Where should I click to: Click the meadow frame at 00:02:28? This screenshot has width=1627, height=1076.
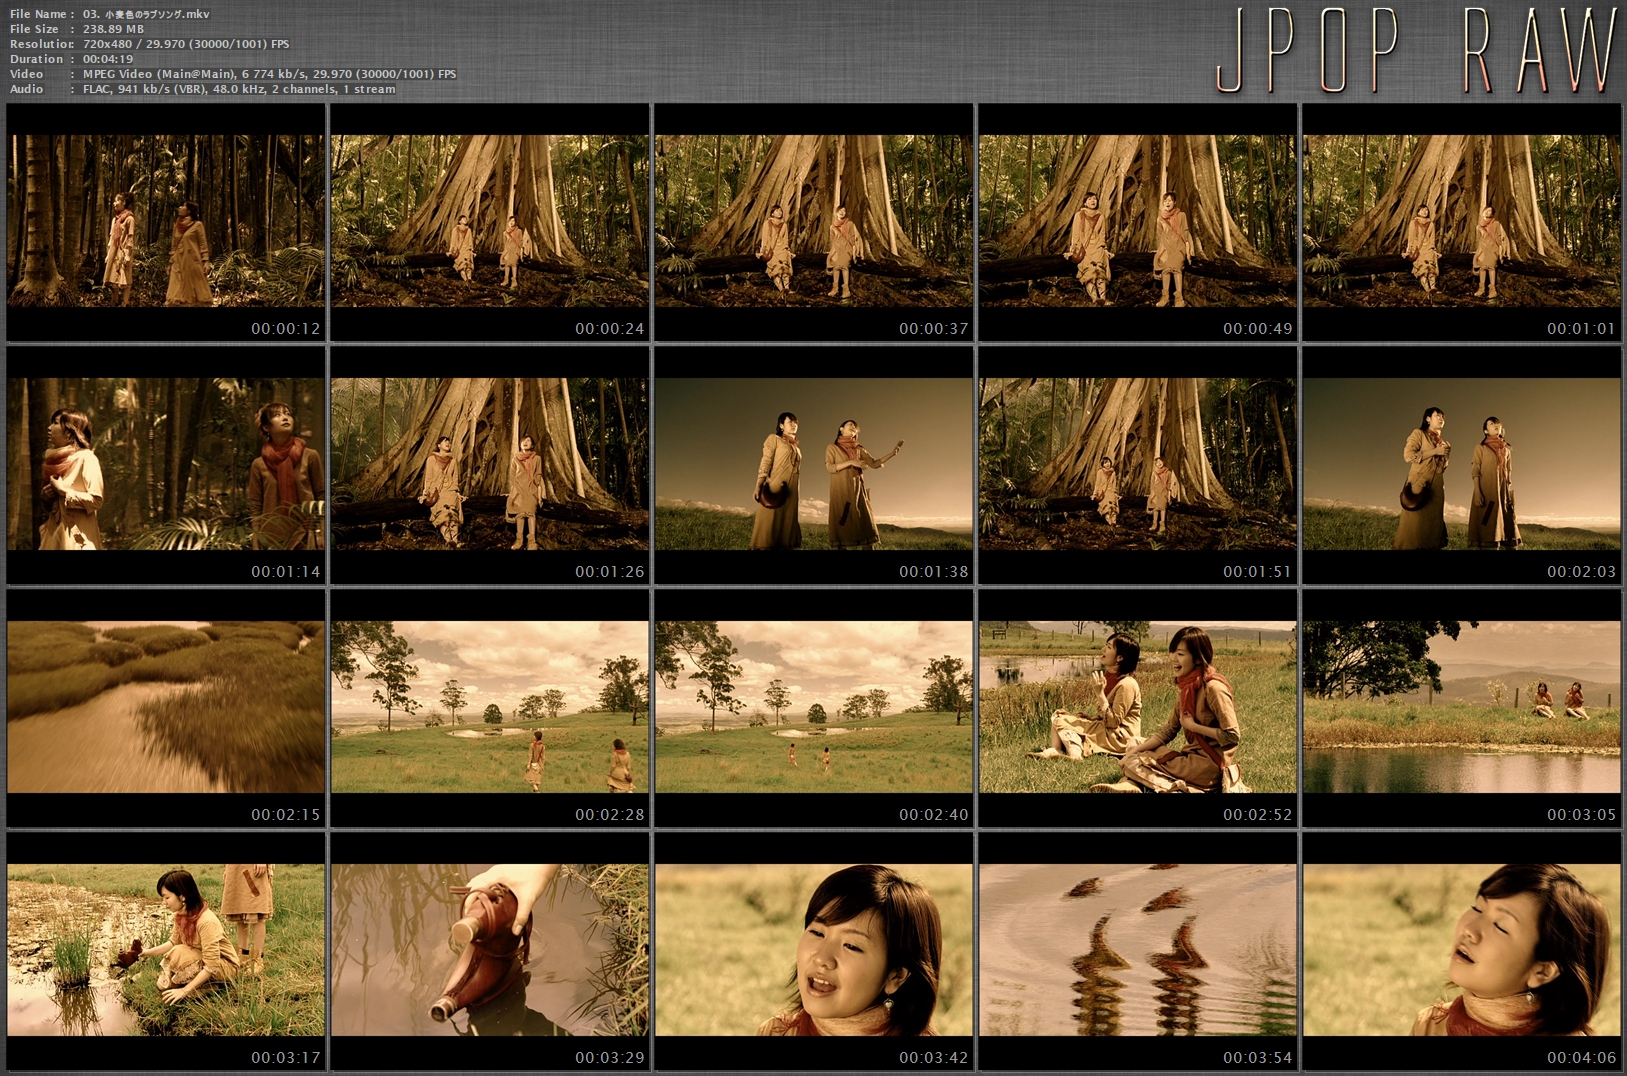[x=490, y=708]
